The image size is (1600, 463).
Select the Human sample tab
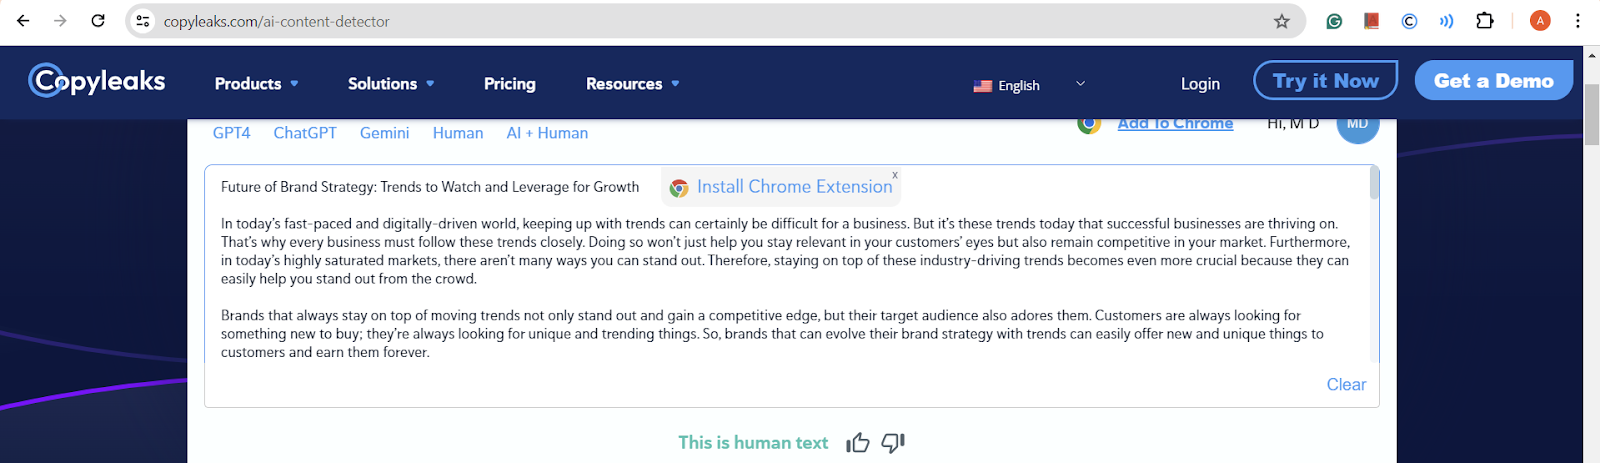click(458, 133)
